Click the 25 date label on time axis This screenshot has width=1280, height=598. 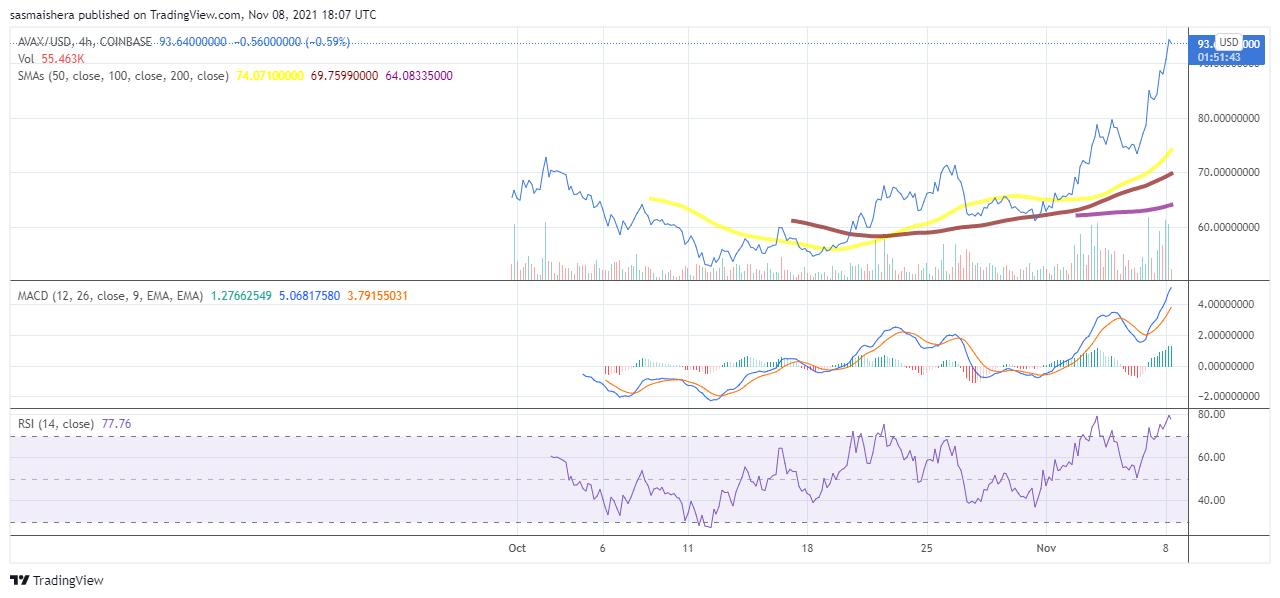coord(927,548)
